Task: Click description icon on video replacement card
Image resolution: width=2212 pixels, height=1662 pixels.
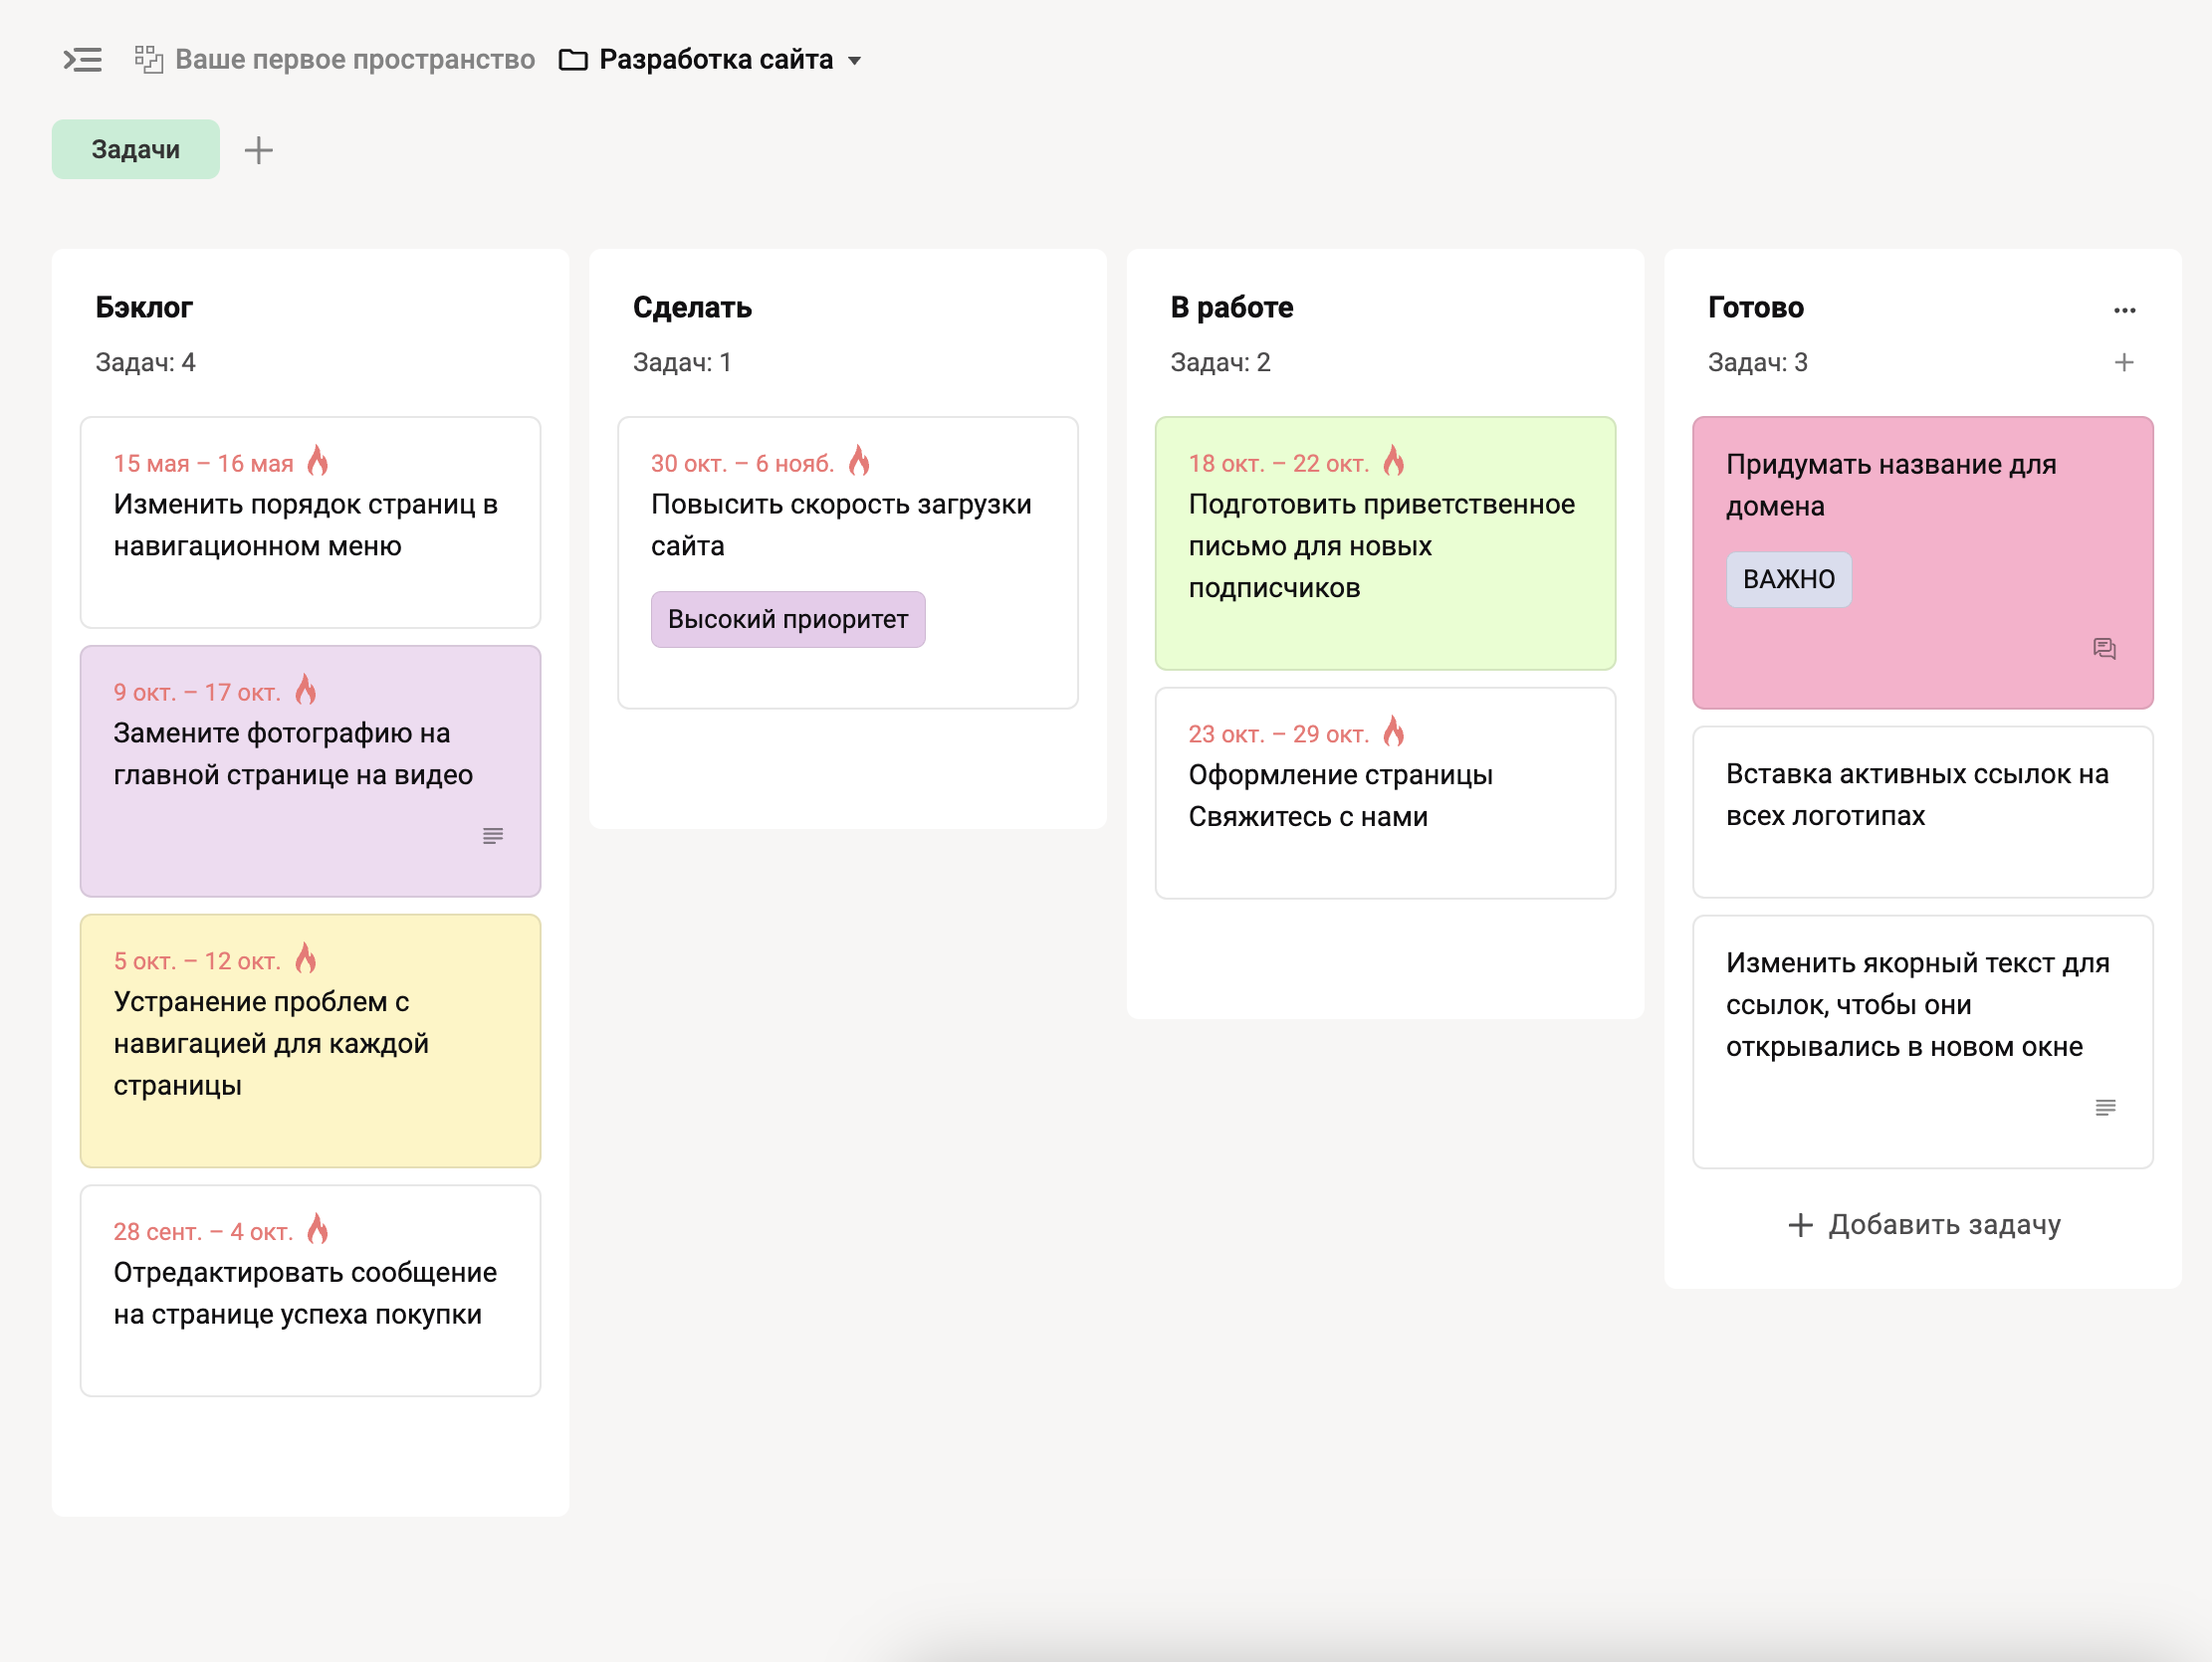Action: point(492,836)
